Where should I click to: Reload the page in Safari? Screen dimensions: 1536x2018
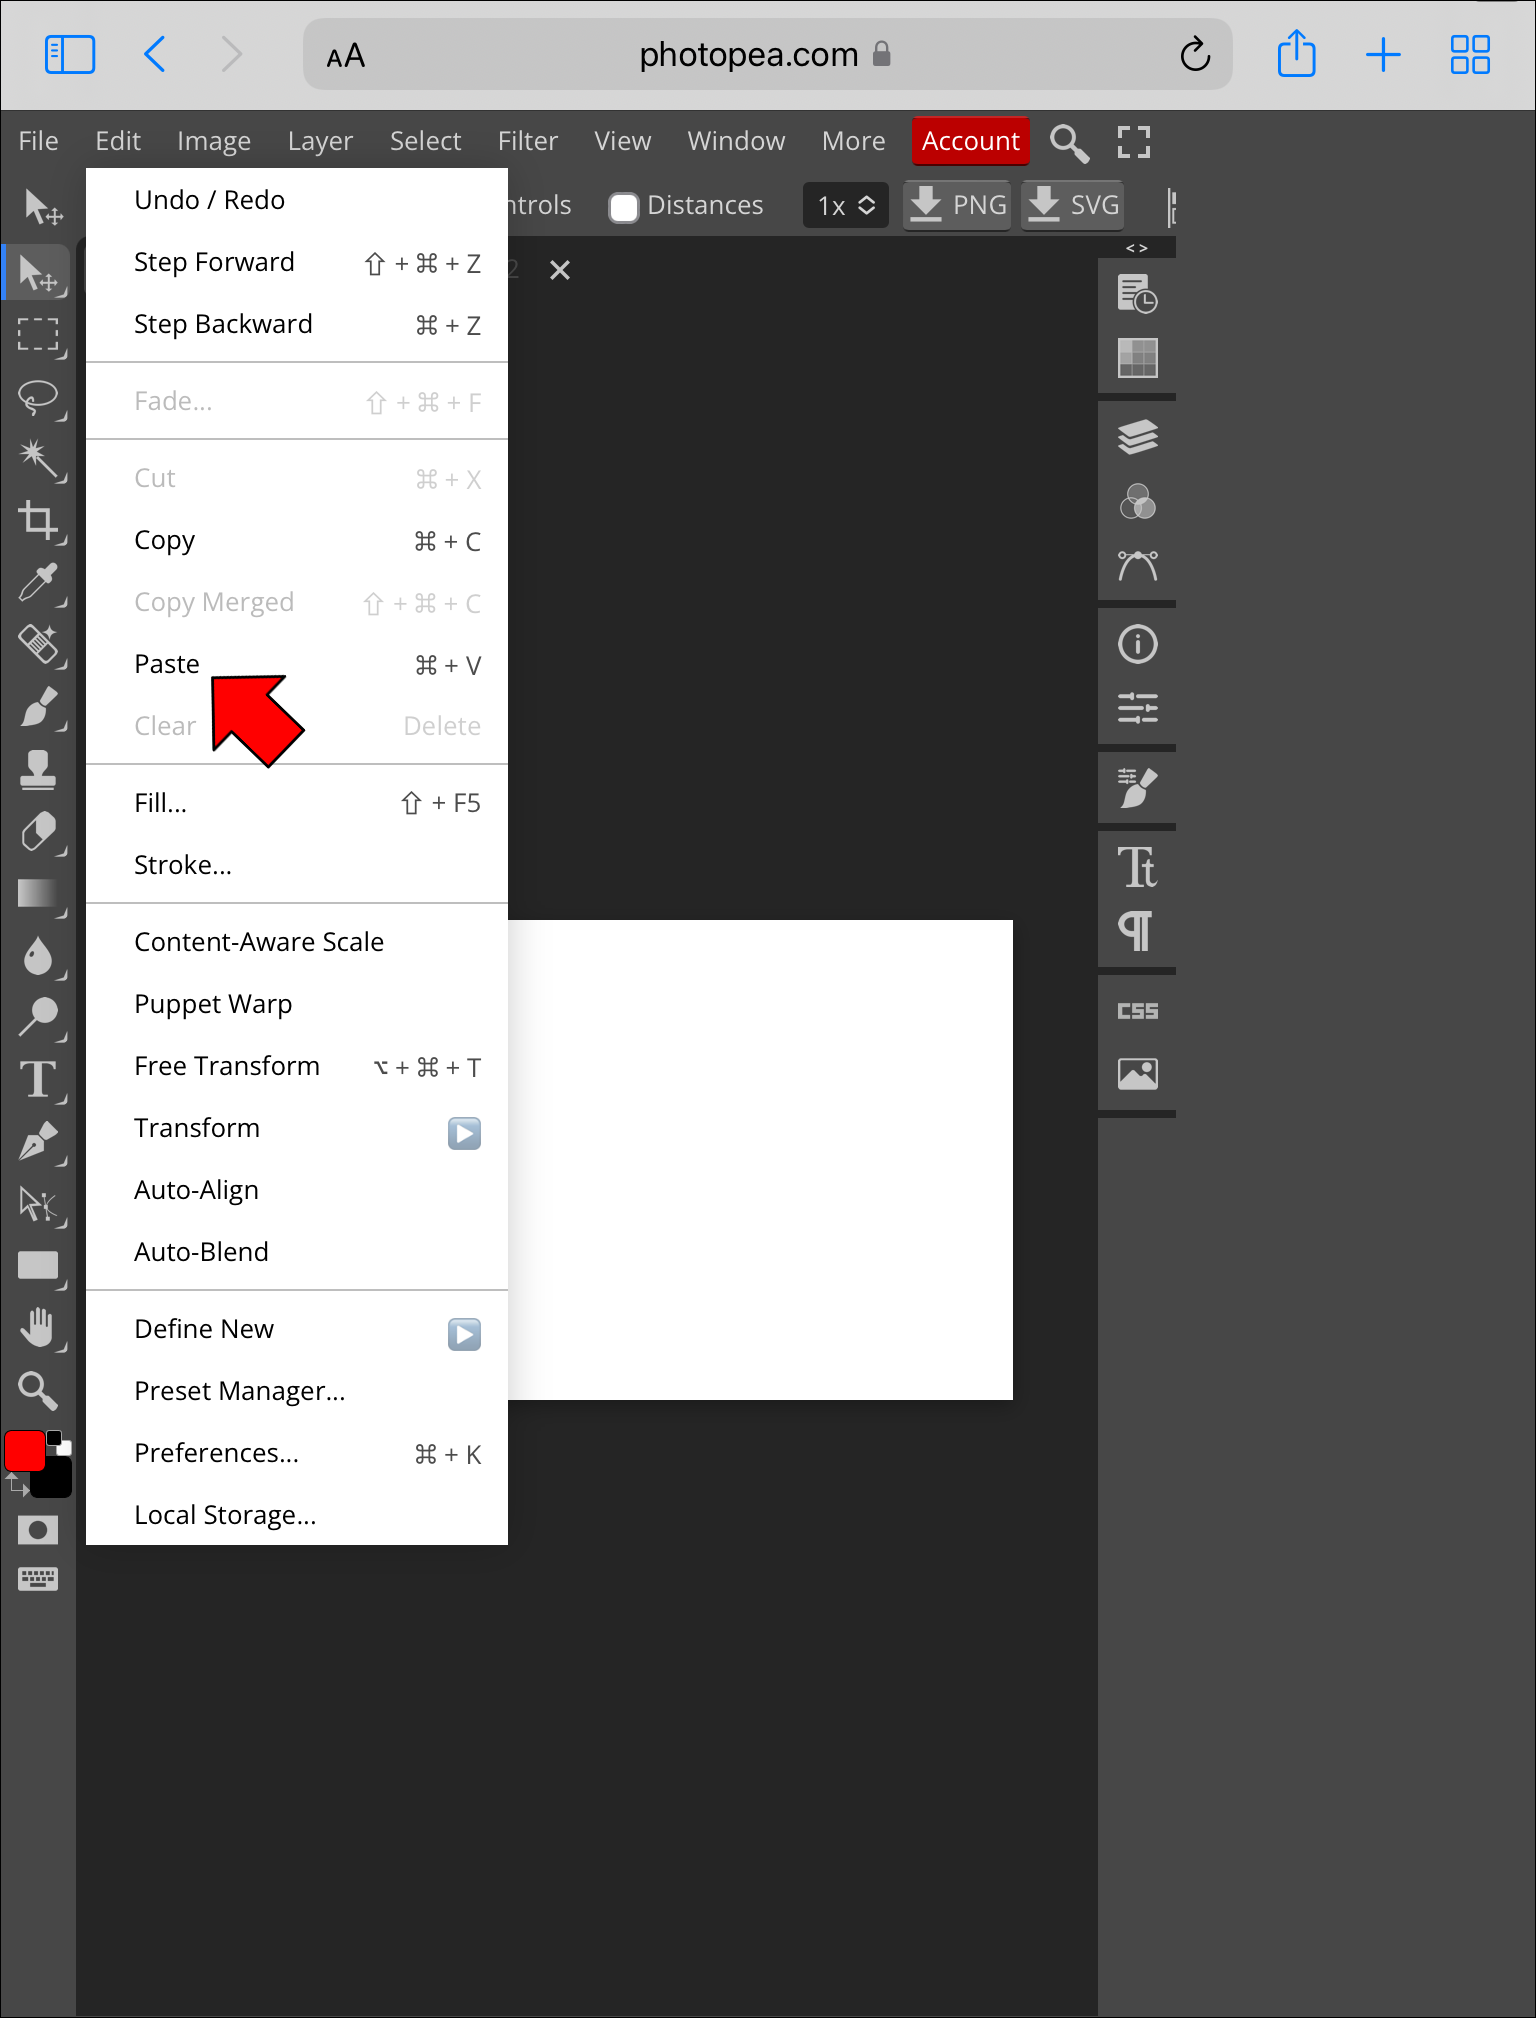1195,54
